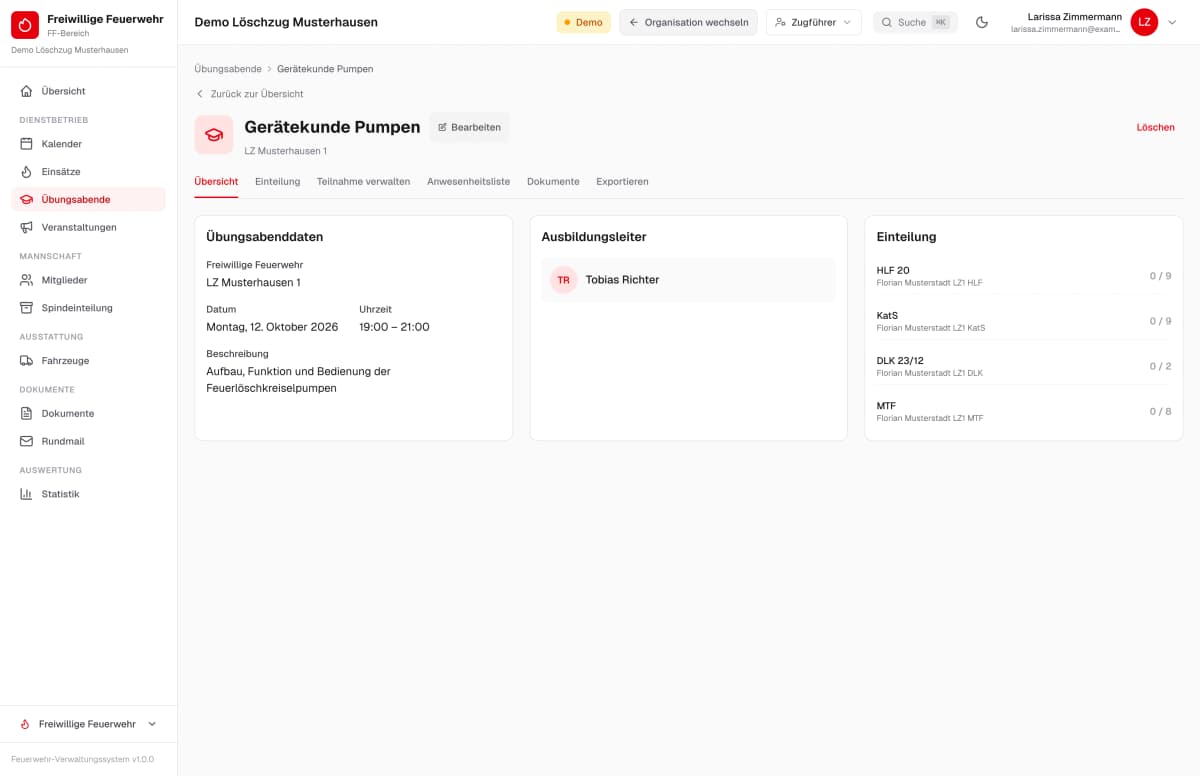Viewport: 1200px width, 776px height.
Task: Click the version text Feuerwehr-Verwaltungssystem v1.0.0
Action: point(82,759)
